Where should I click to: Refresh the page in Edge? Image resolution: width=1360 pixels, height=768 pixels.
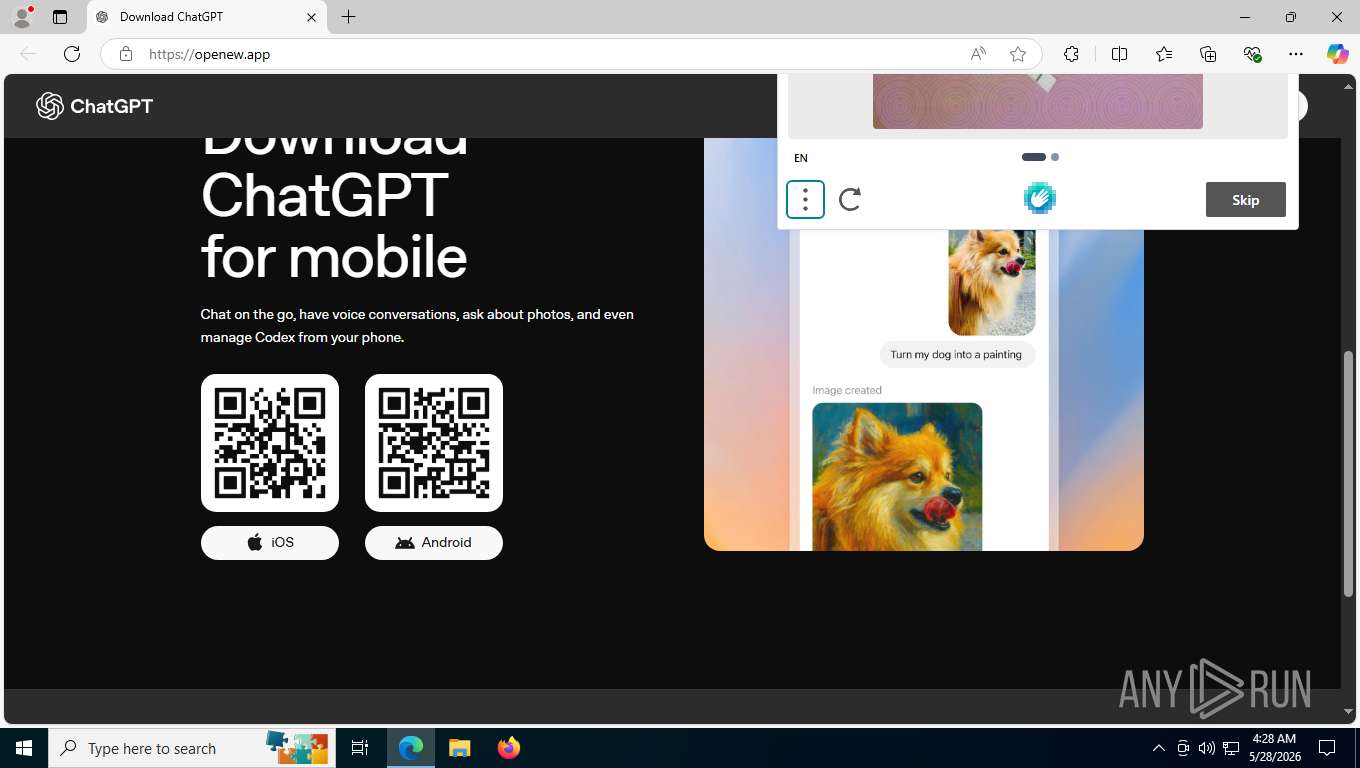coord(72,54)
